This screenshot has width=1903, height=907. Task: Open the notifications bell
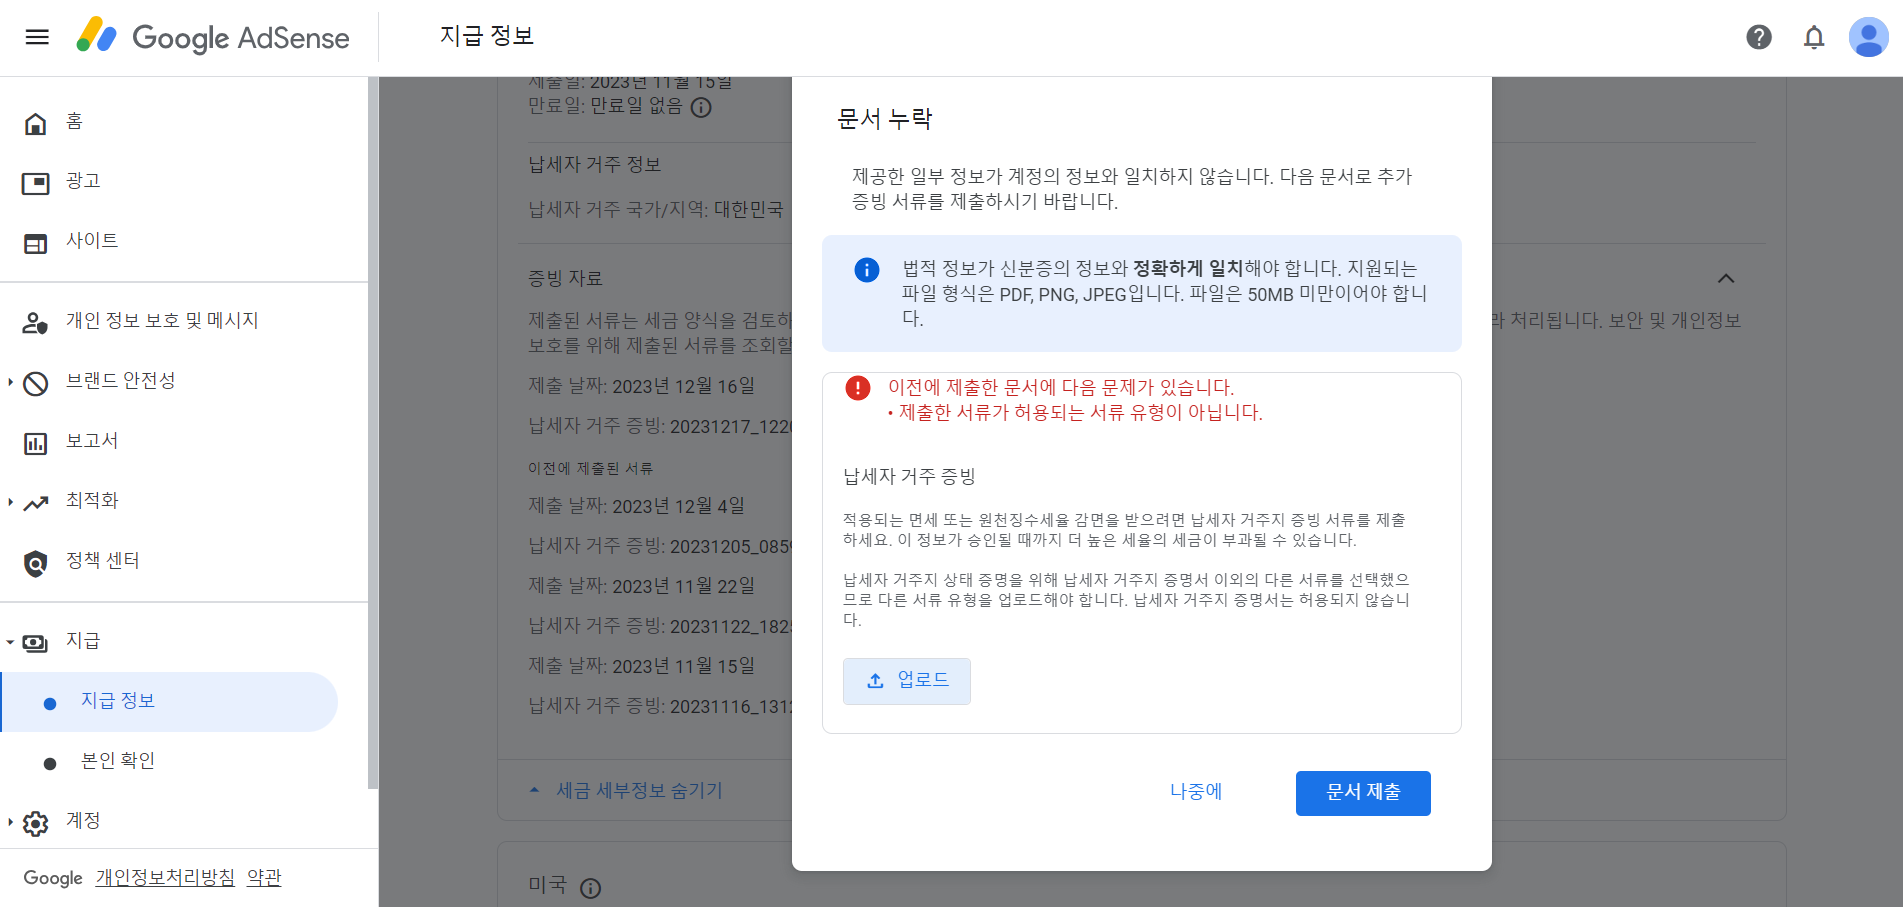click(1813, 37)
